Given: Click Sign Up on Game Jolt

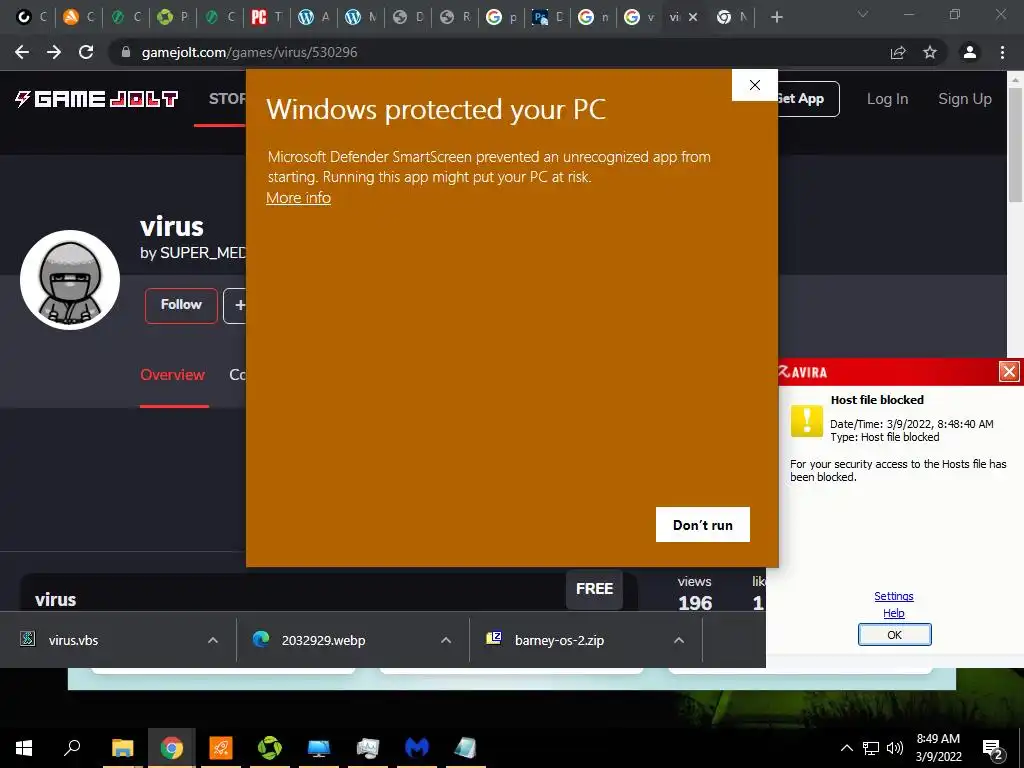Looking at the screenshot, I should [965, 99].
